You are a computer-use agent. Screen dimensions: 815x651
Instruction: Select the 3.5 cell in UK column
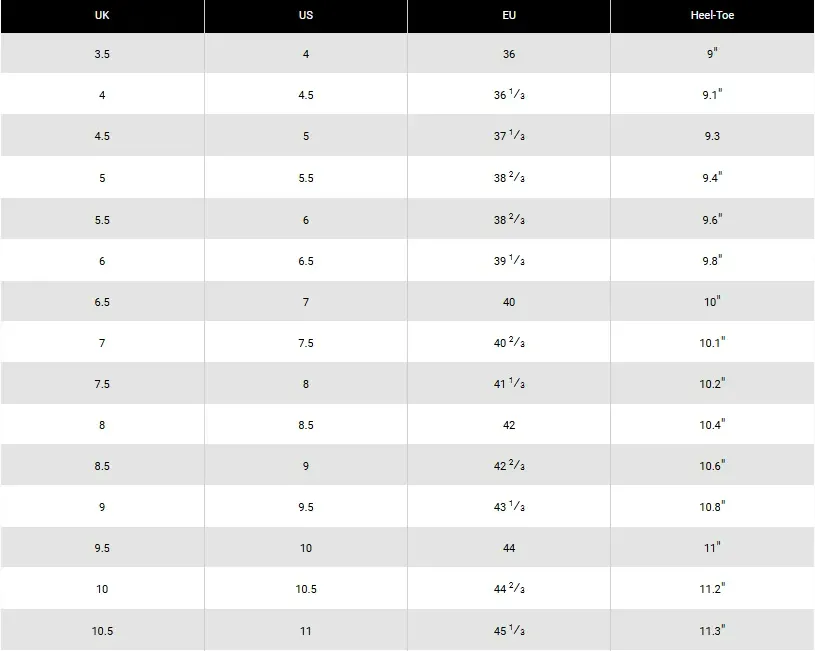click(x=102, y=54)
